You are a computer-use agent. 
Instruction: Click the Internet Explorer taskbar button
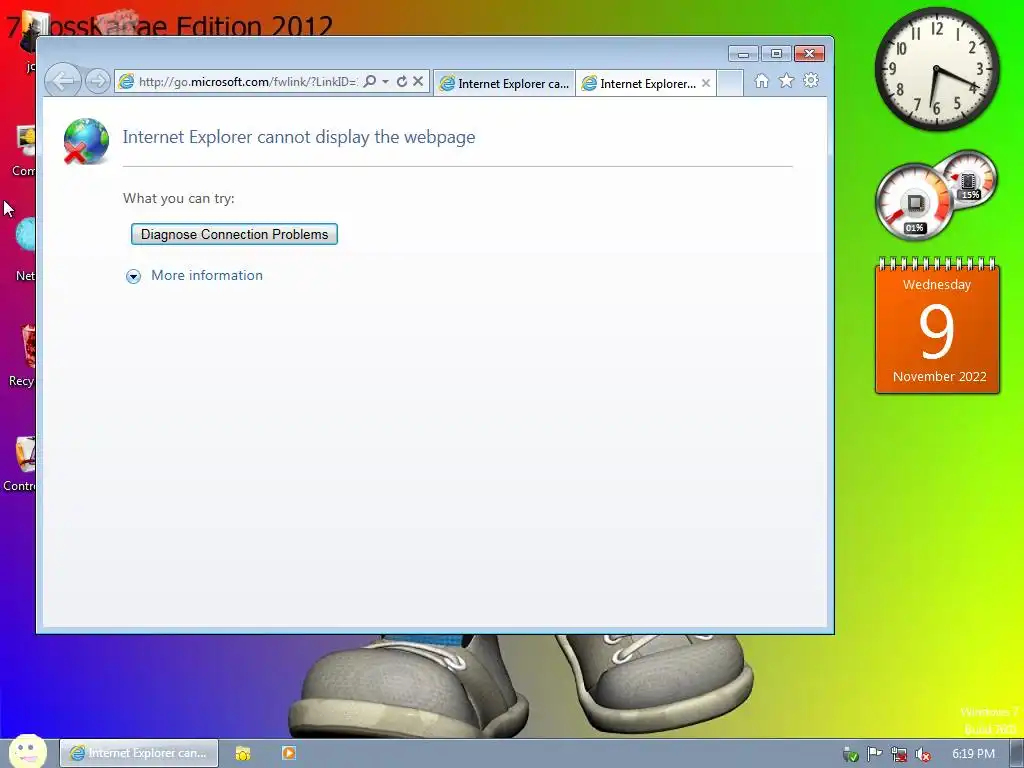[x=139, y=753]
